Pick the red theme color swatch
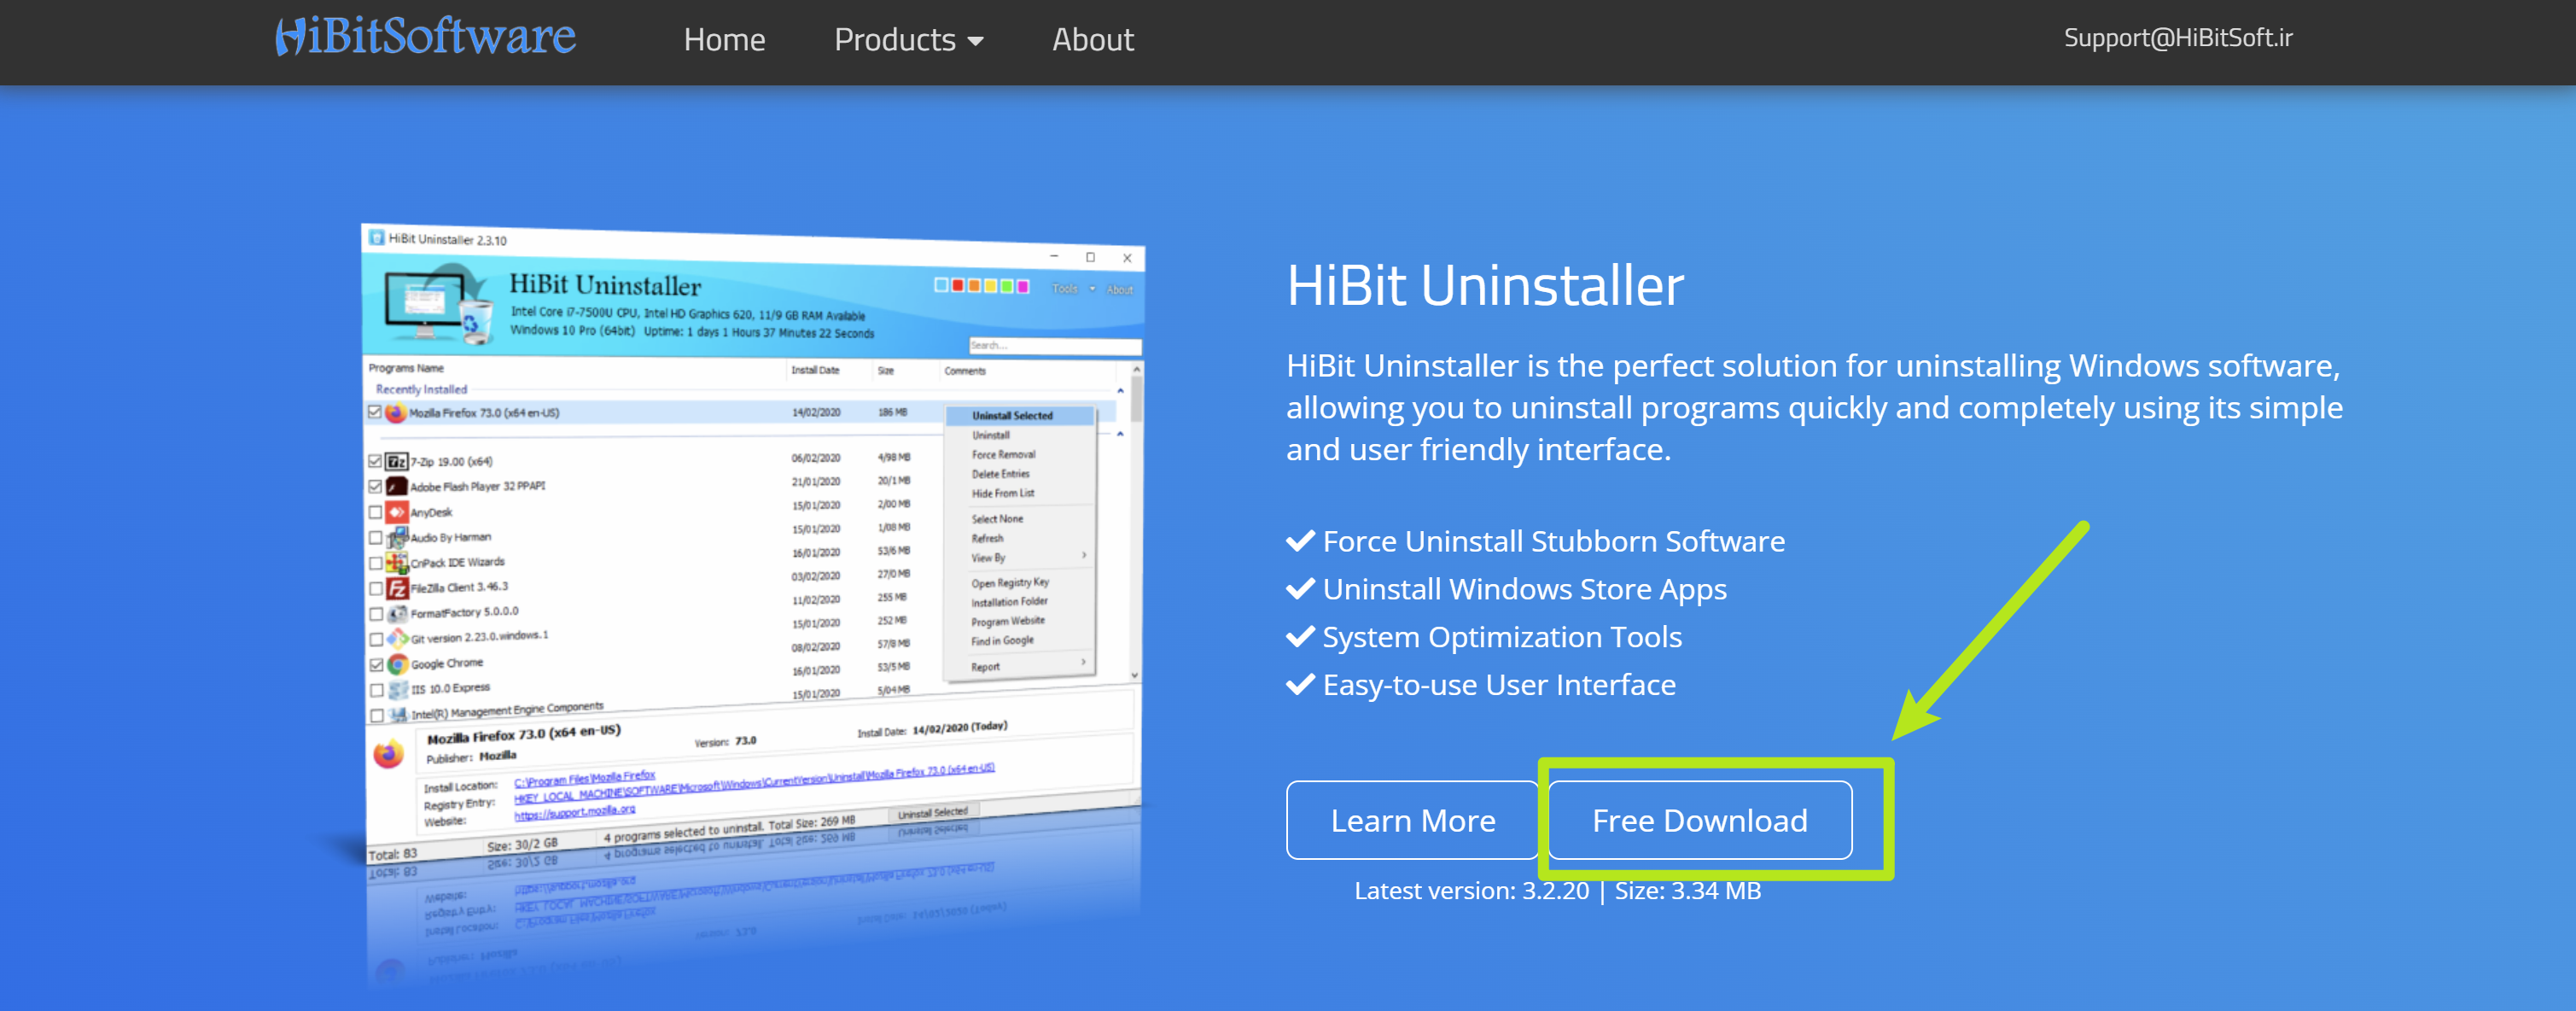Image resolution: width=2576 pixels, height=1011 pixels. click(957, 285)
